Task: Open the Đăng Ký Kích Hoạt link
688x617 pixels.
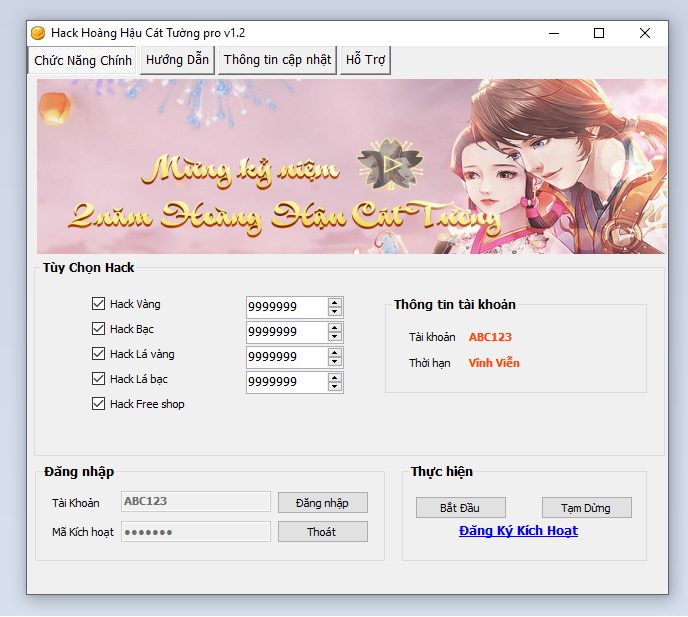Action: click(518, 531)
